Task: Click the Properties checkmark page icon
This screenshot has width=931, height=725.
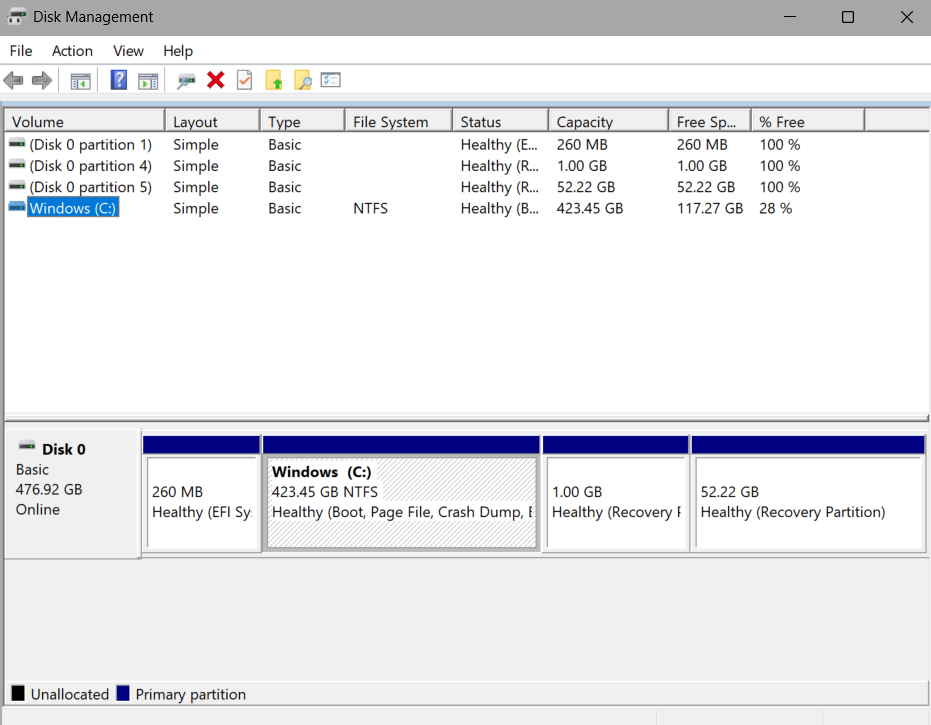Action: 245,80
